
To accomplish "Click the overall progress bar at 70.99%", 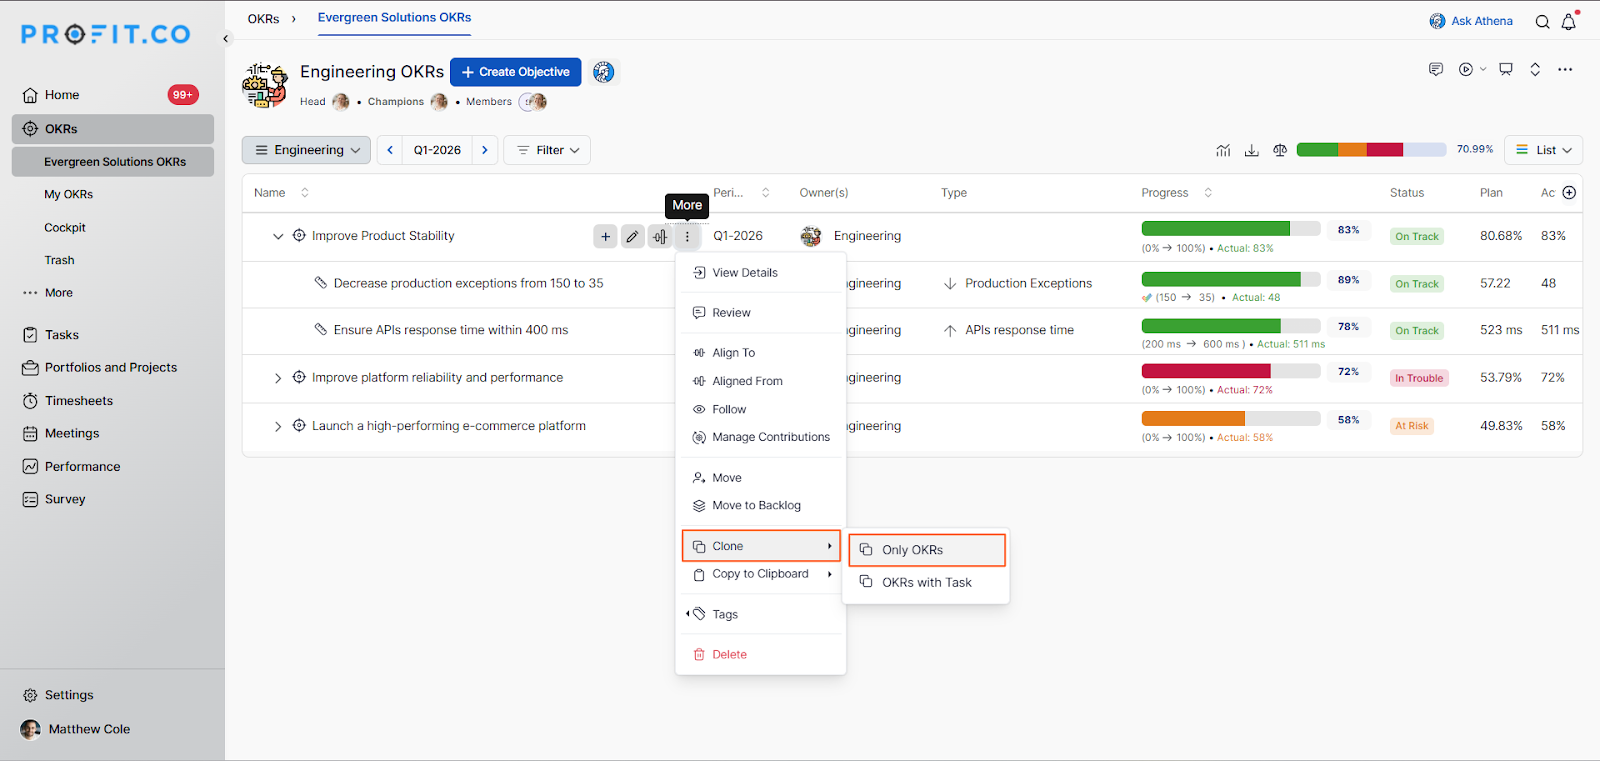I will [x=1370, y=150].
